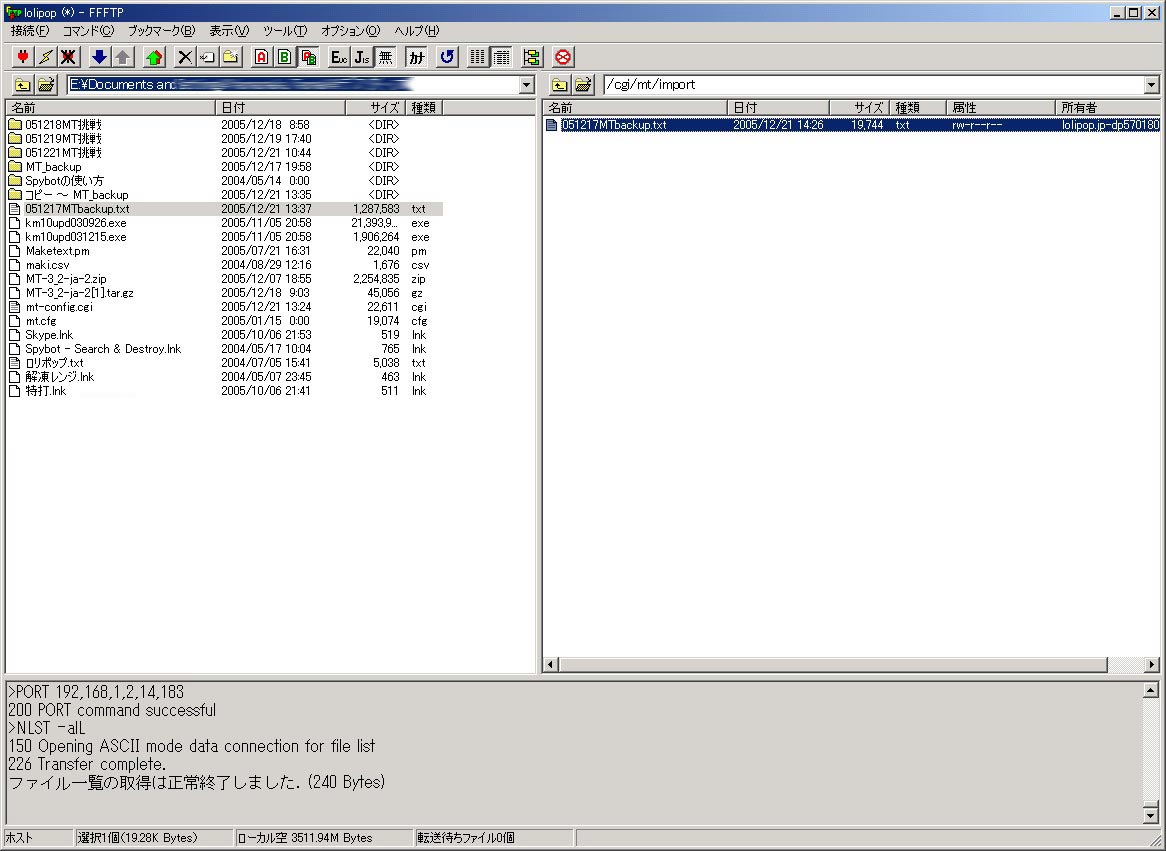Click the Refresh file list icon

[x=447, y=57]
